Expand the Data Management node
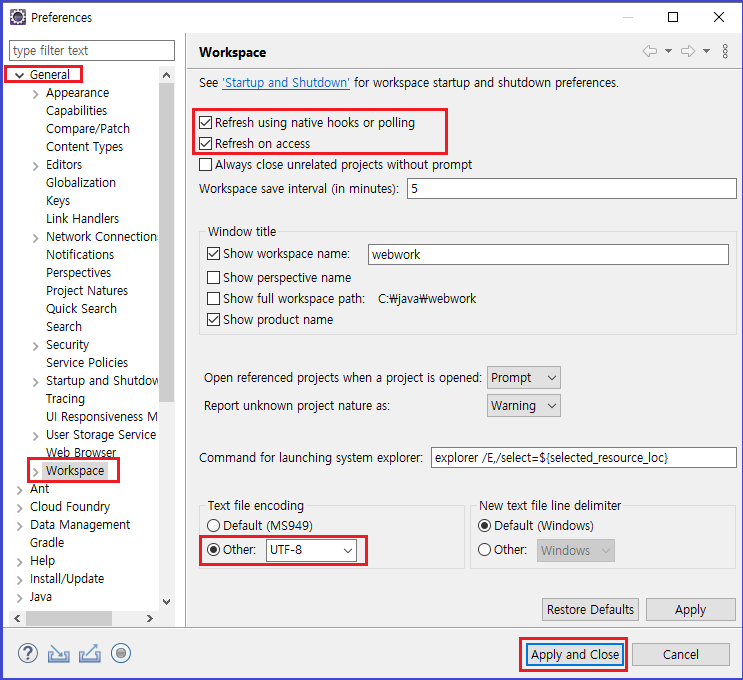 tap(19, 526)
